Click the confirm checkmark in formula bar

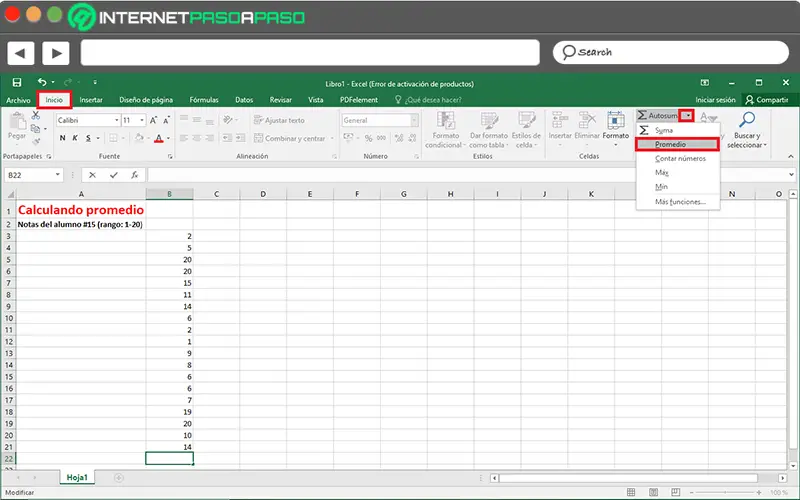coord(113,175)
